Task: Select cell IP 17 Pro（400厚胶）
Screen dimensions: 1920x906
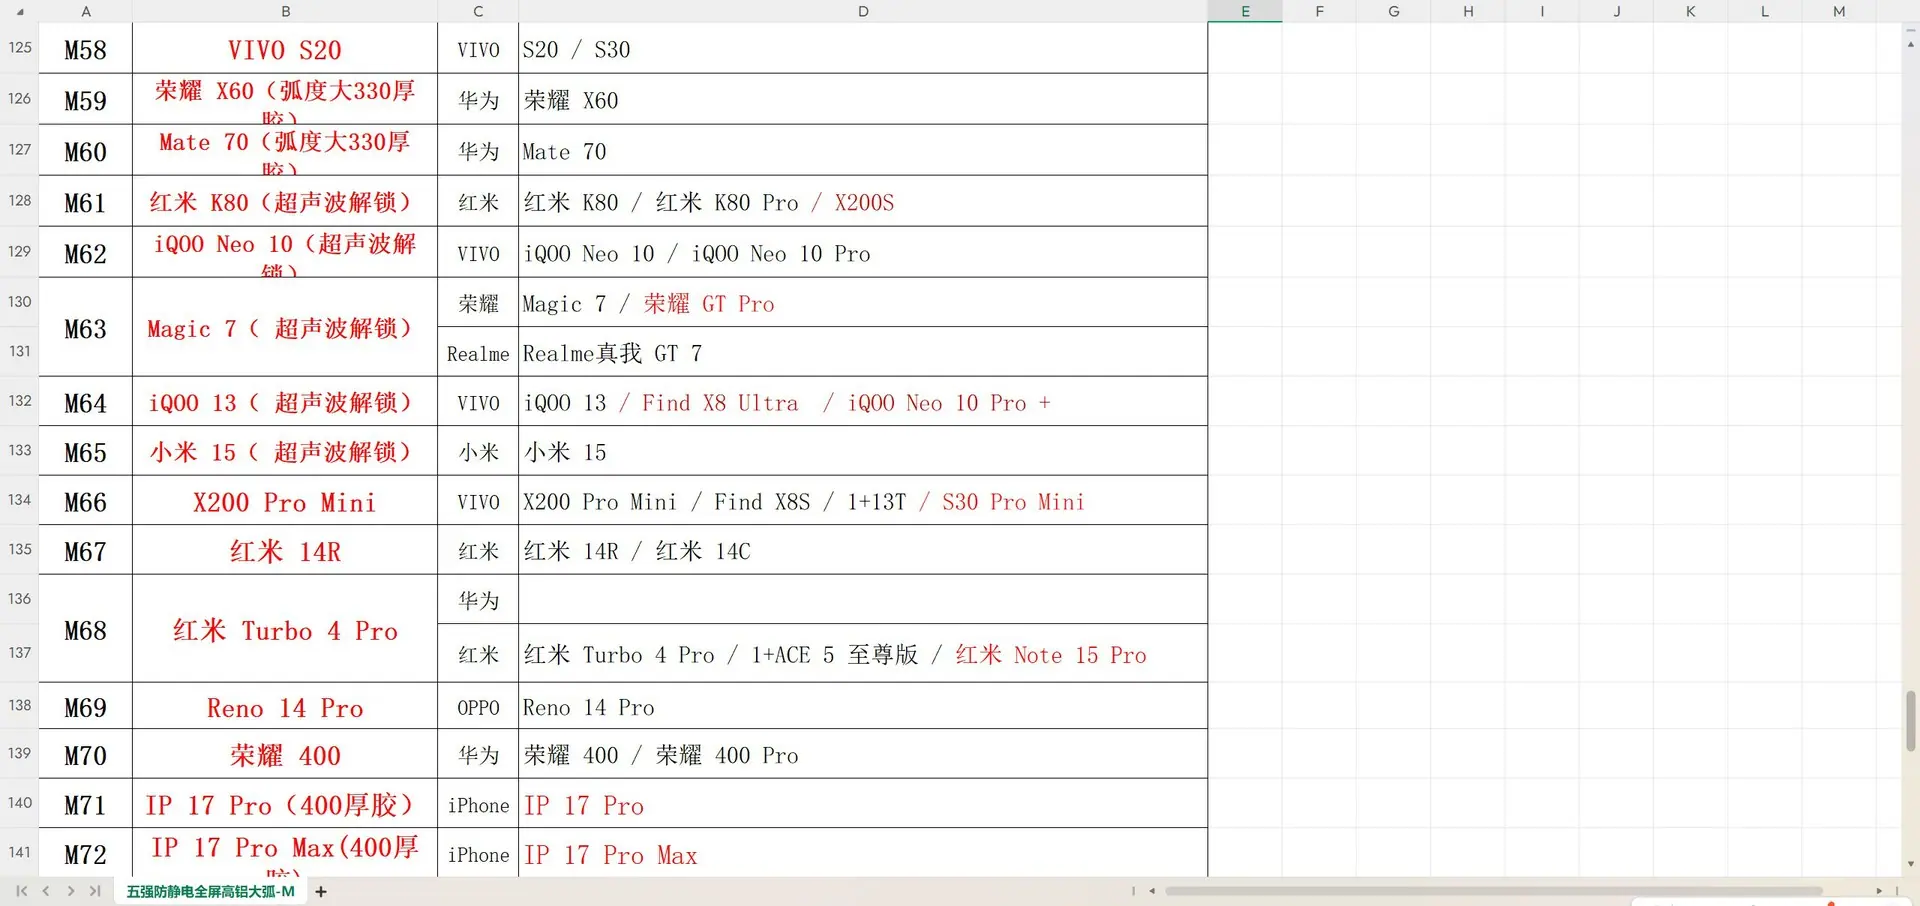Action: tap(285, 804)
